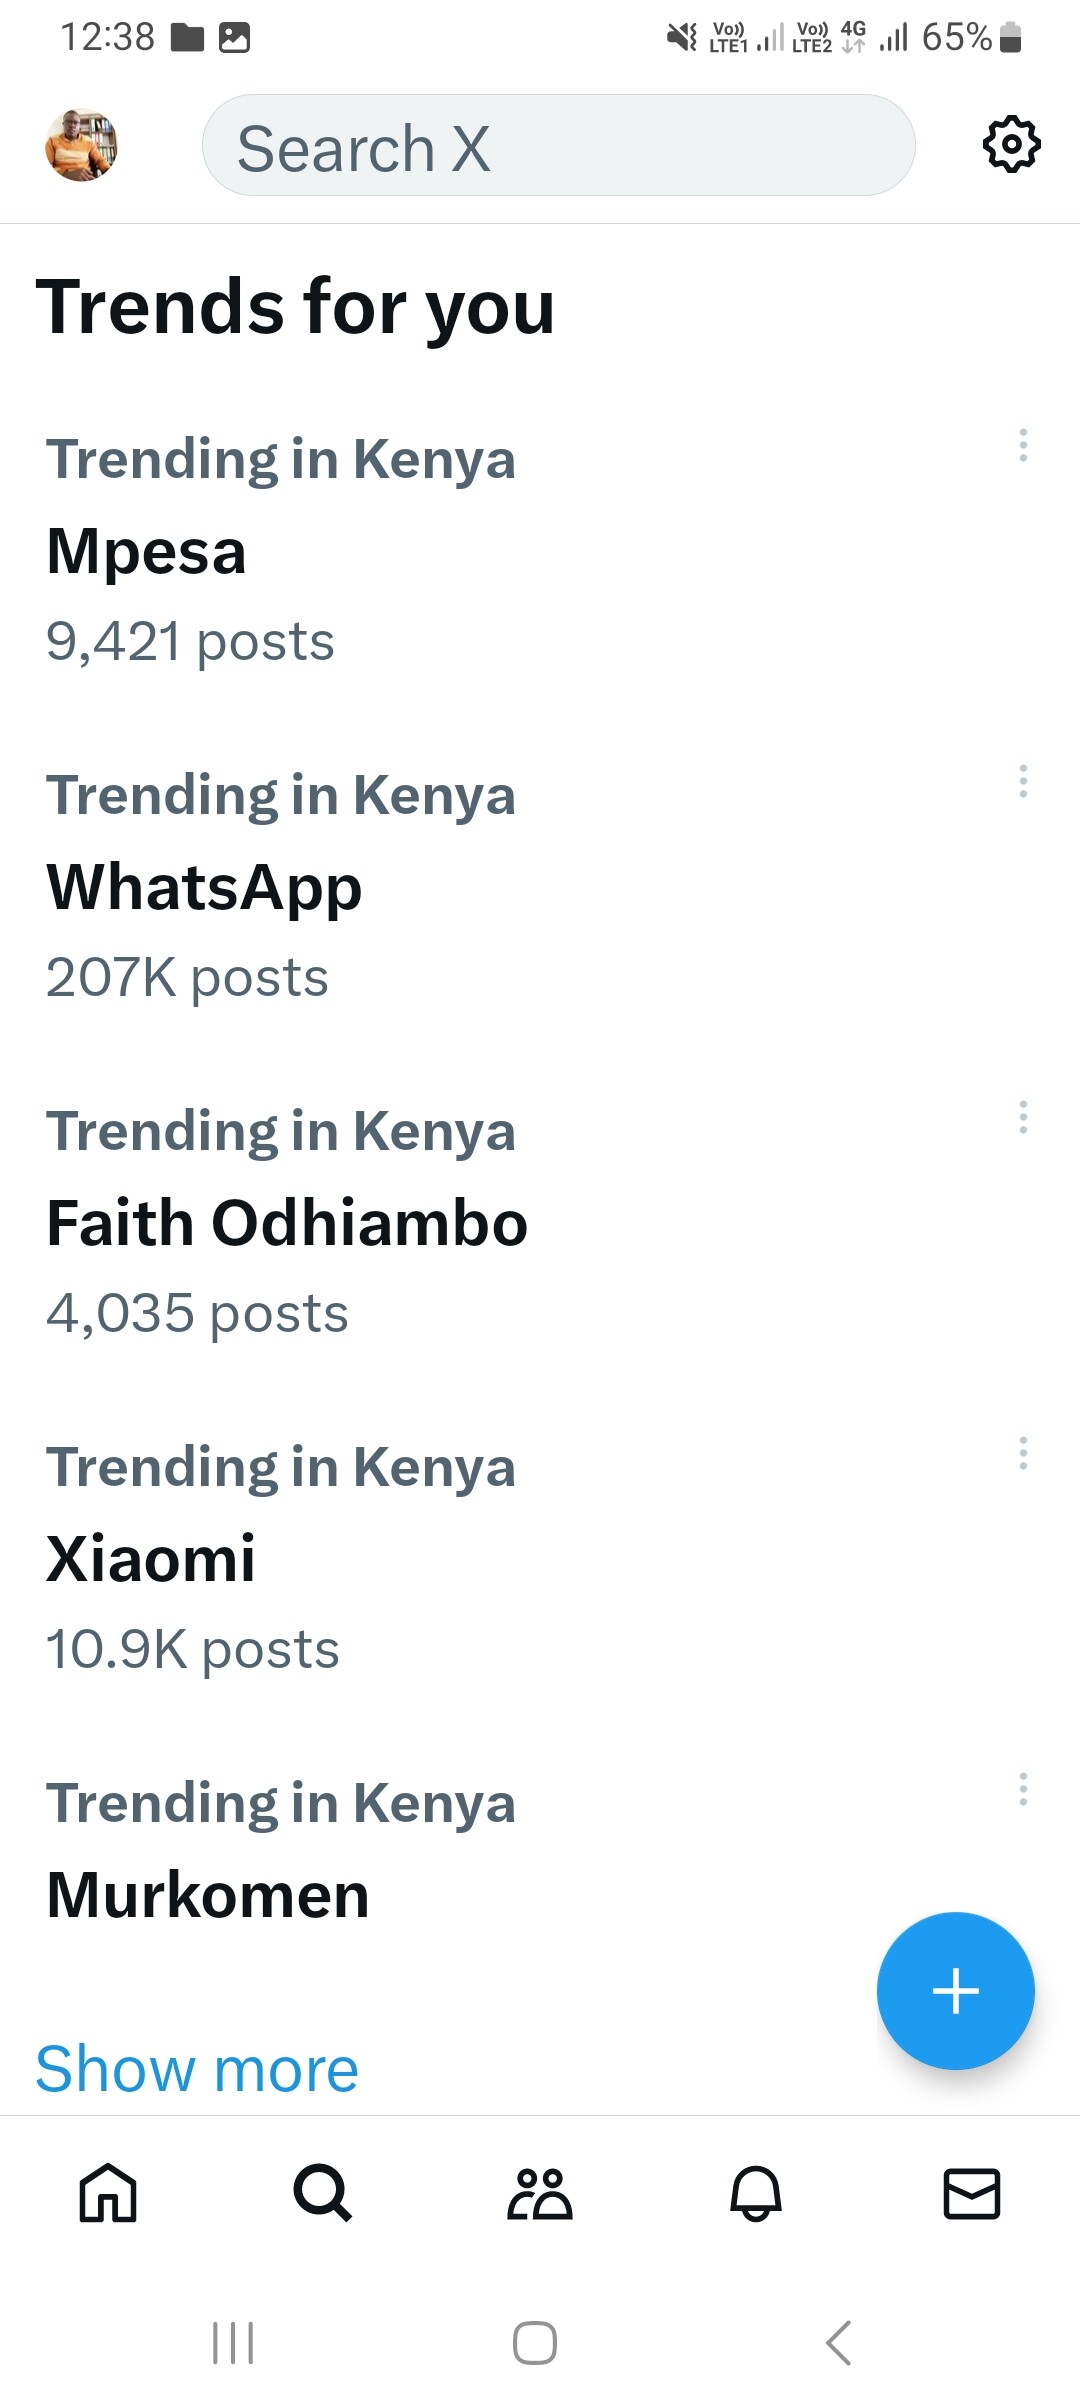Open the Mpesa trending topic
Screen dimensions: 1080x2408
tap(147, 552)
